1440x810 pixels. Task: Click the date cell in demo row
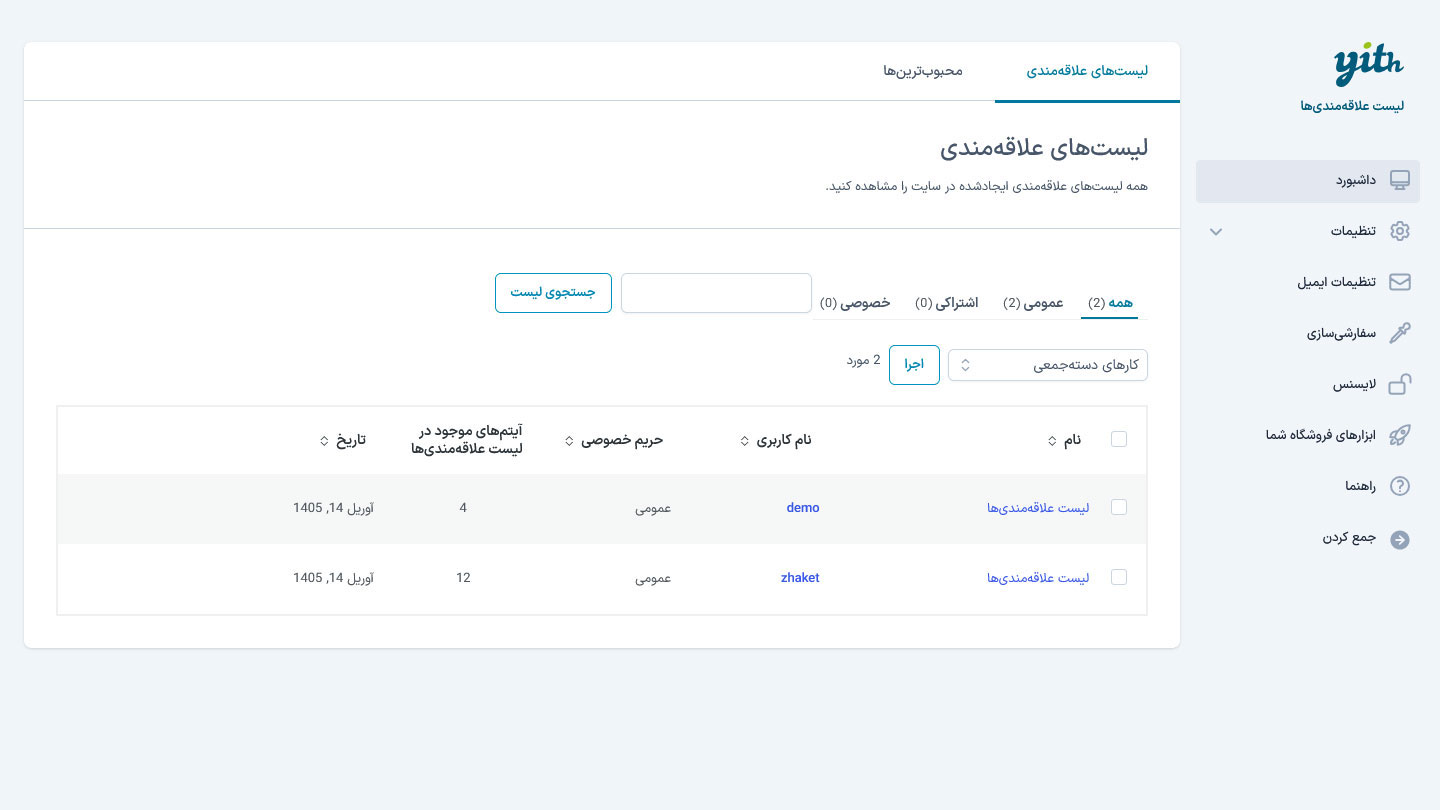(x=334, y=508)
